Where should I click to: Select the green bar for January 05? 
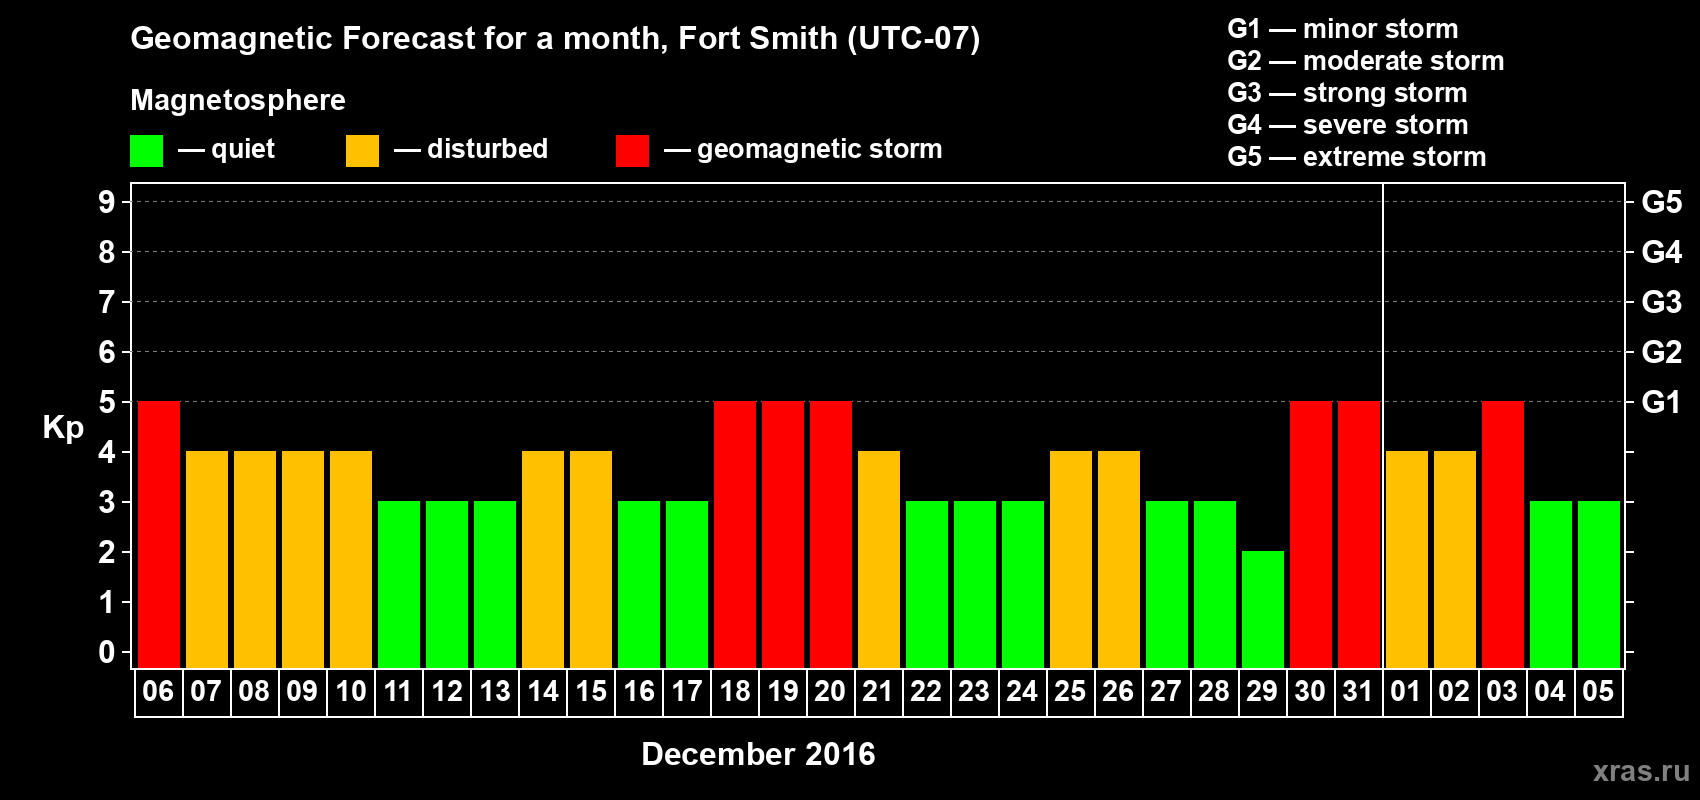(x=1599, y=585)
